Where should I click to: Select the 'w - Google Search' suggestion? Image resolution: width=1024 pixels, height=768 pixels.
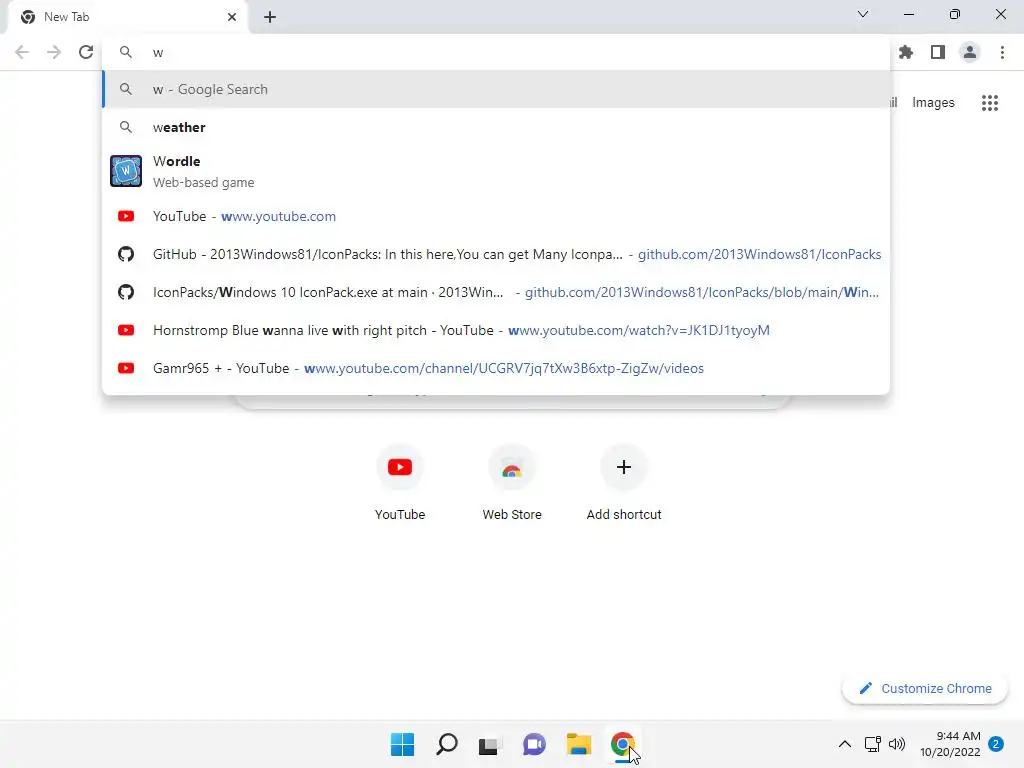coord(496,89)
